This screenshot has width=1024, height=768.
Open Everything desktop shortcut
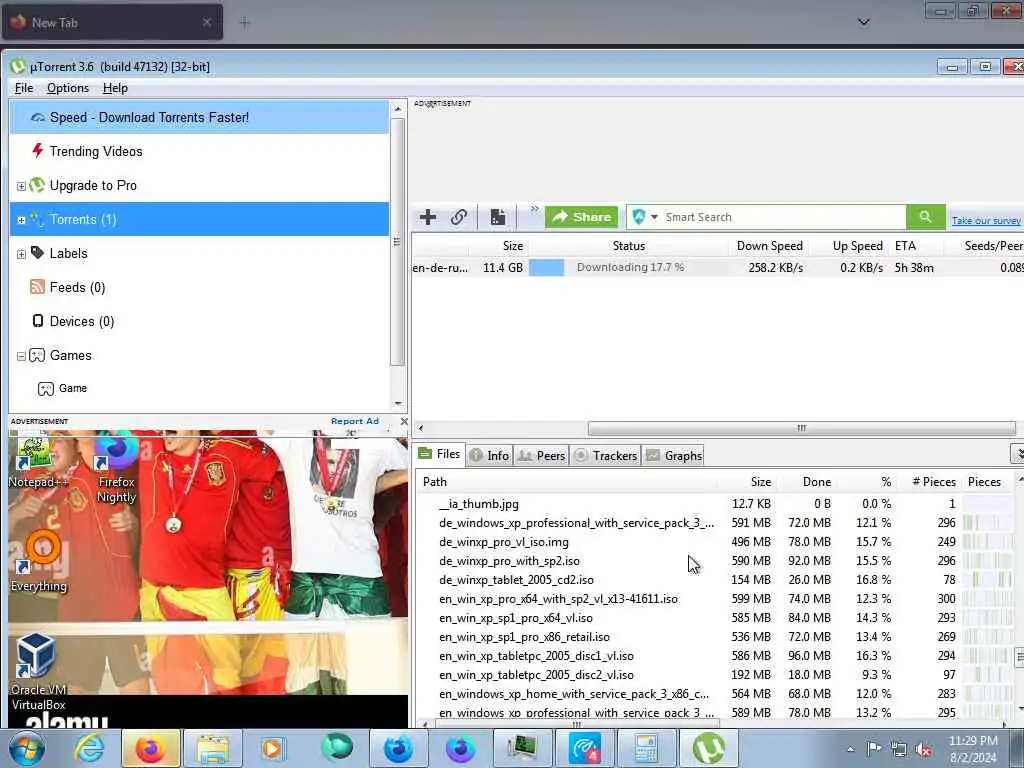pyautogui.click(x=39, y=562)
